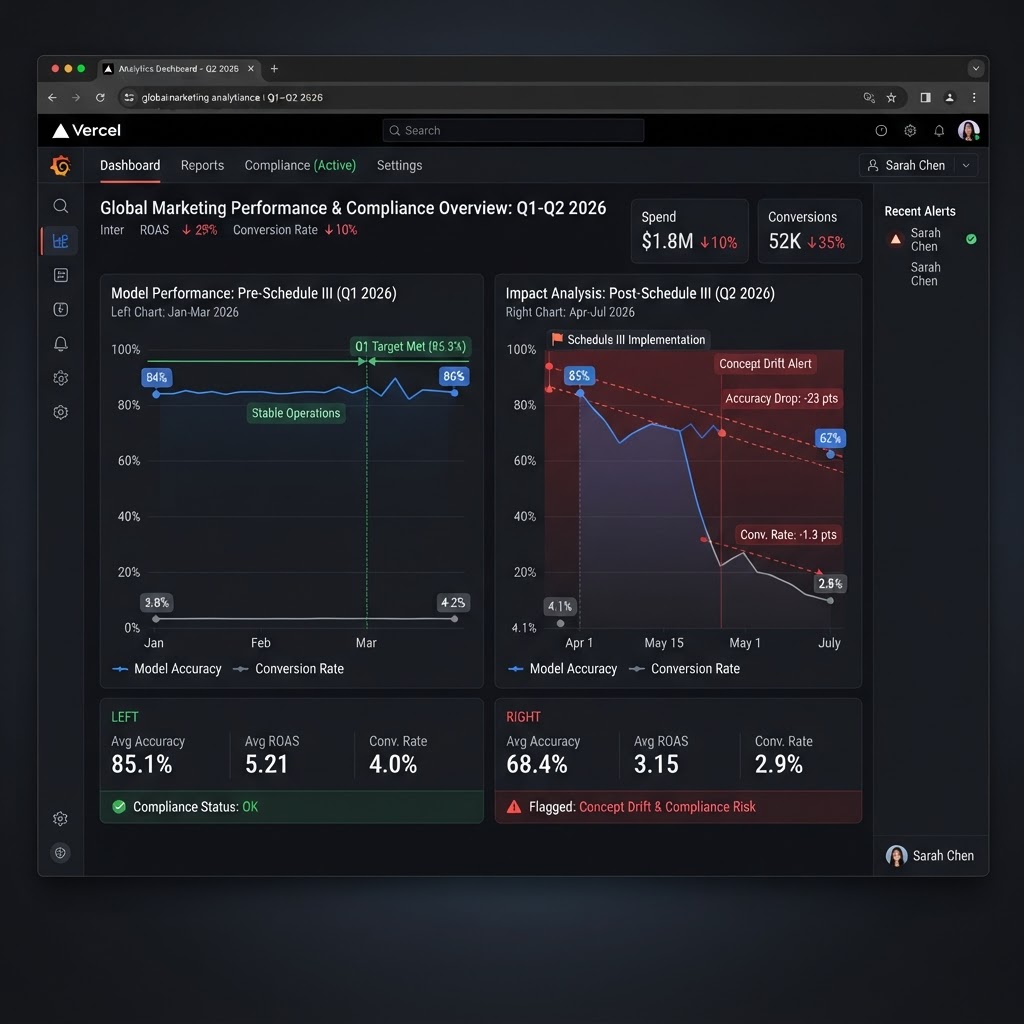Viewport: 1024px width, 1024px height.
Task: Select the sidebar charts dashboard icon
Action: point(61,241)
